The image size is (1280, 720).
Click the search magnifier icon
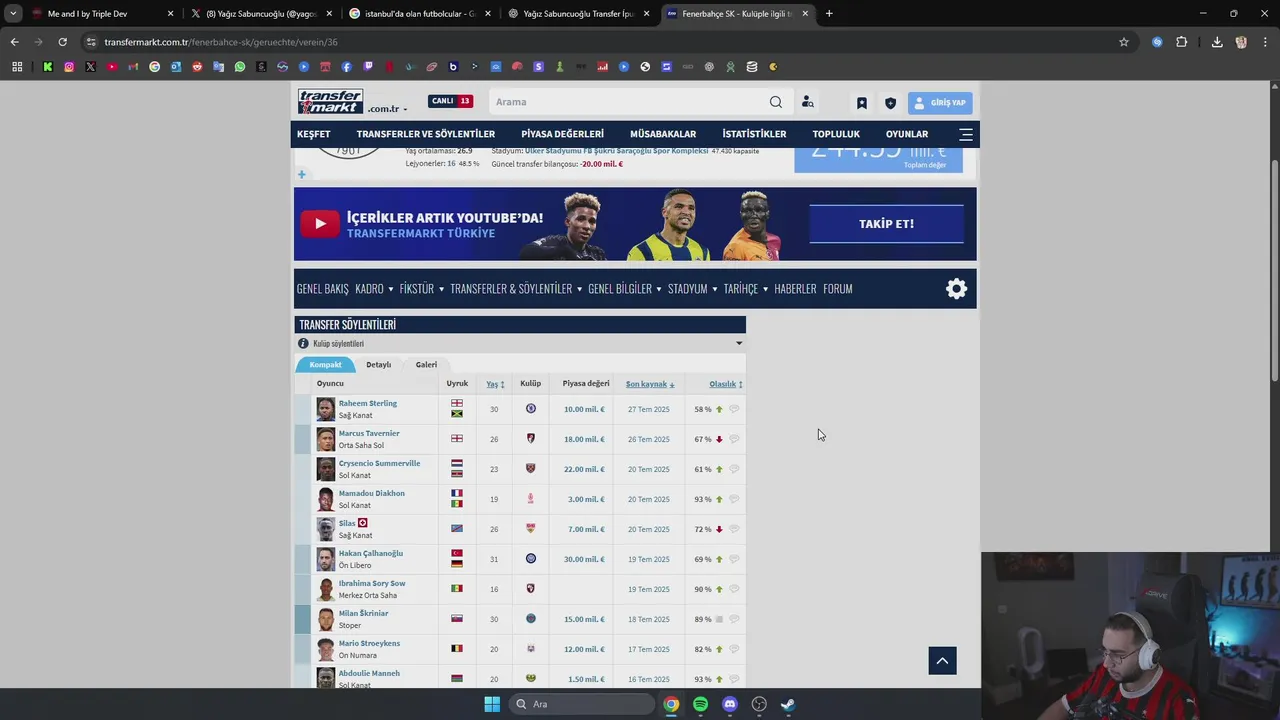click(776, 102)
